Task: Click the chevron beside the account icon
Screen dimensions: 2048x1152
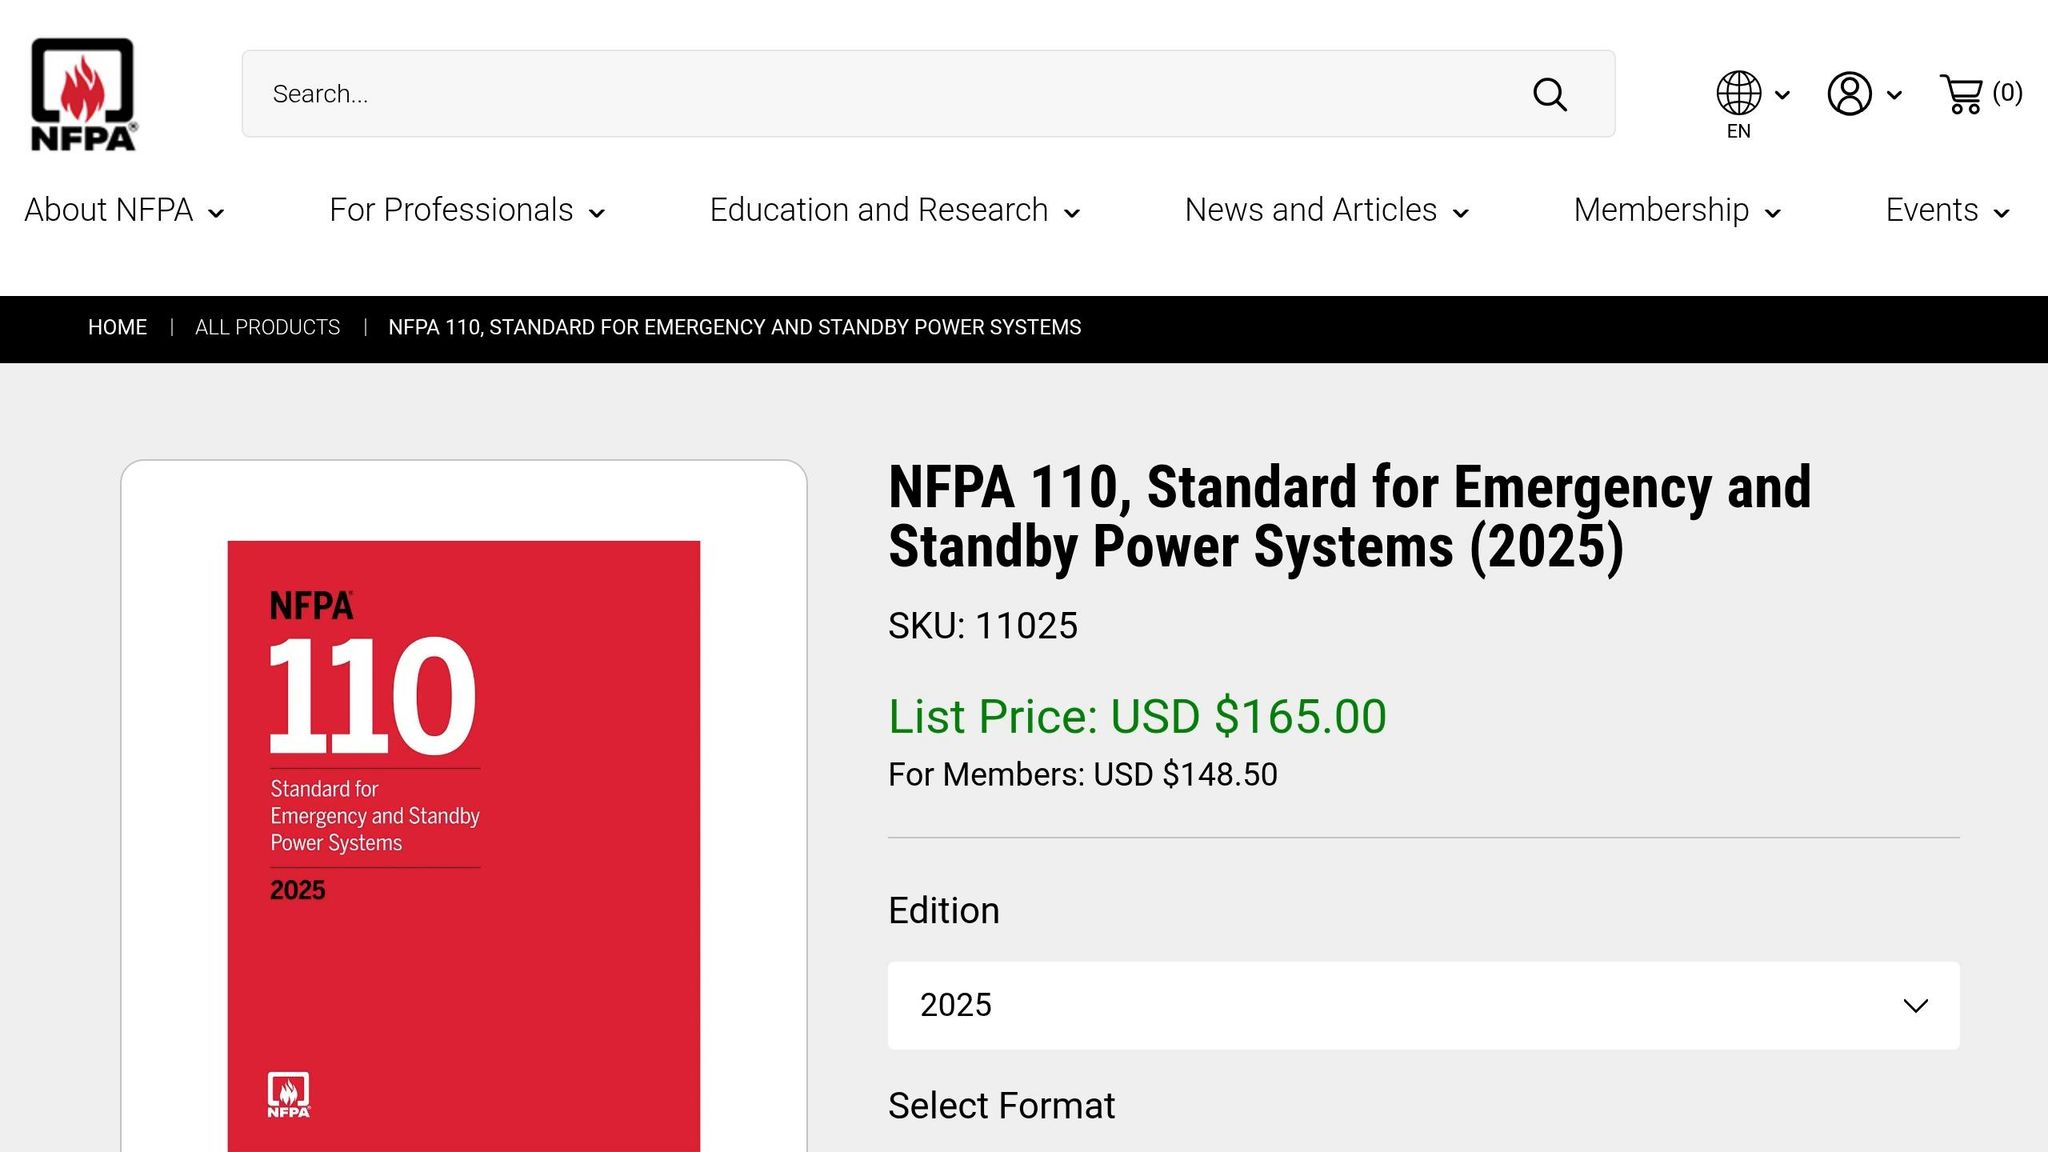Action: [1894, 95]
